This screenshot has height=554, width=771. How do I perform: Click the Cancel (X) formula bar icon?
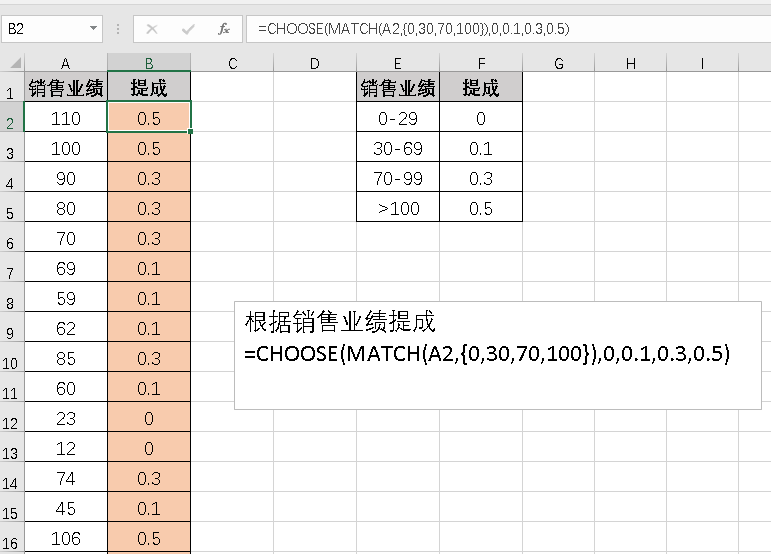tap(152, 29)
